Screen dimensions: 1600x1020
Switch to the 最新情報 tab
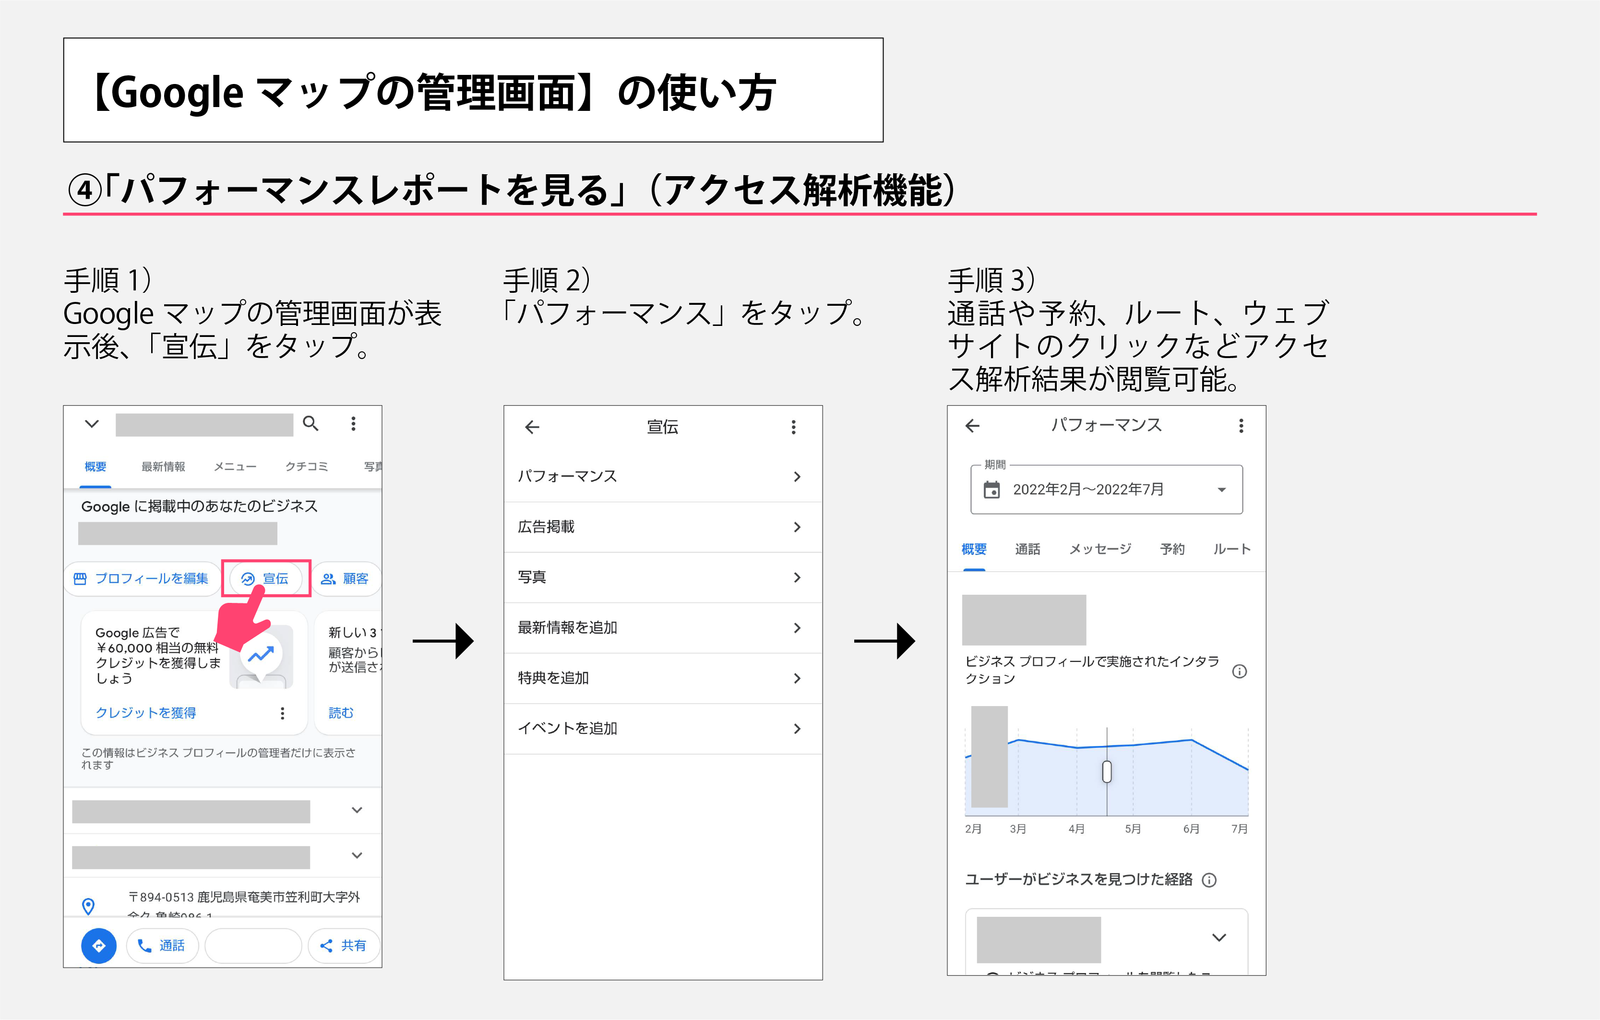(163, 467)
